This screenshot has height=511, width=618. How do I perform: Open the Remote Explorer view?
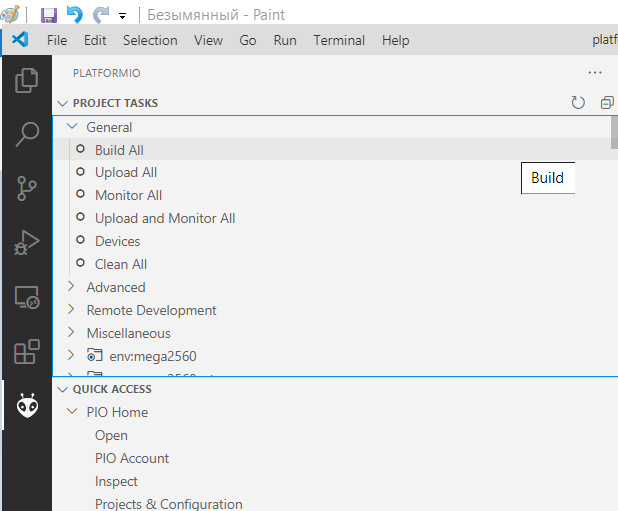coord(27,297)
